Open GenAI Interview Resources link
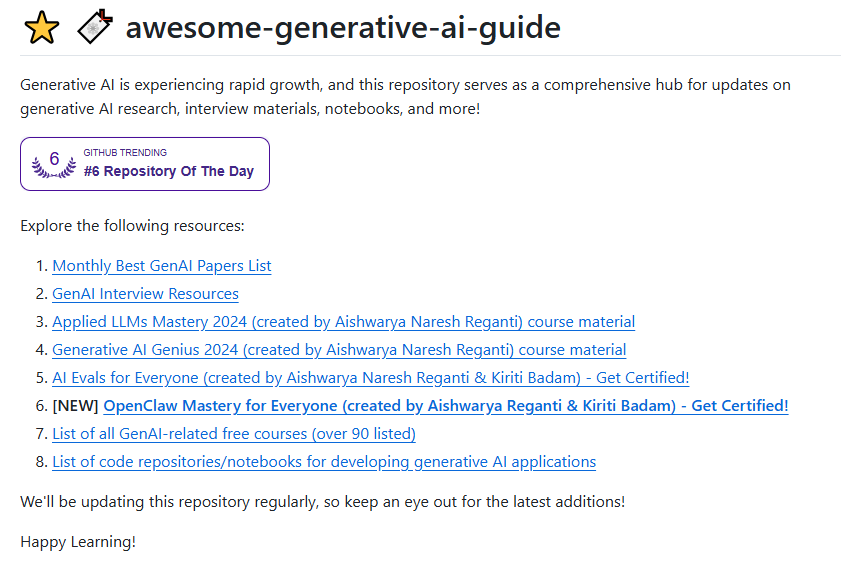 145,294
